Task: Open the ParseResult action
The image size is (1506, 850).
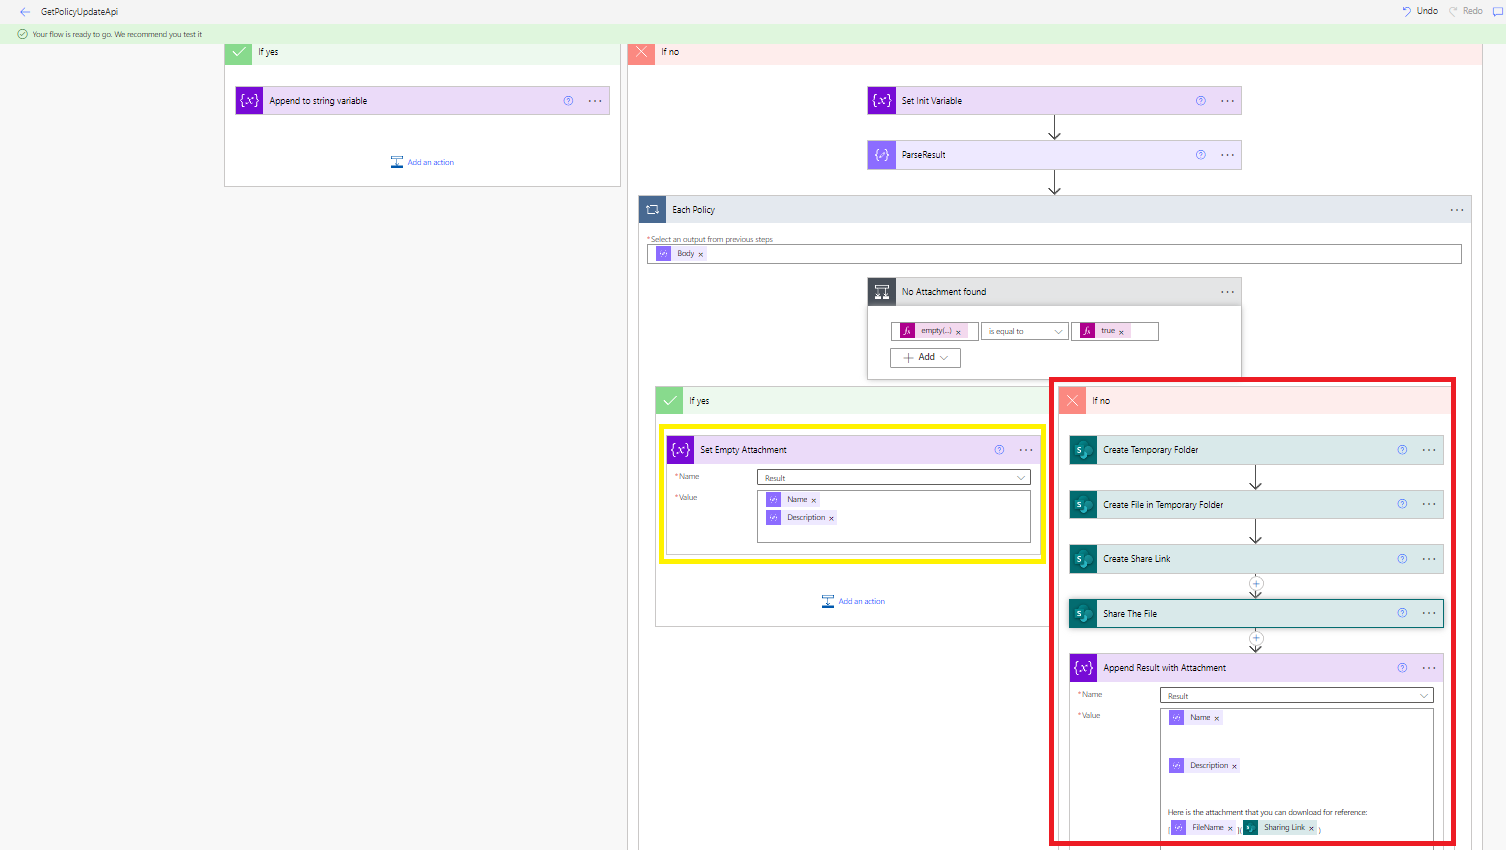Action: point(1054,155)
